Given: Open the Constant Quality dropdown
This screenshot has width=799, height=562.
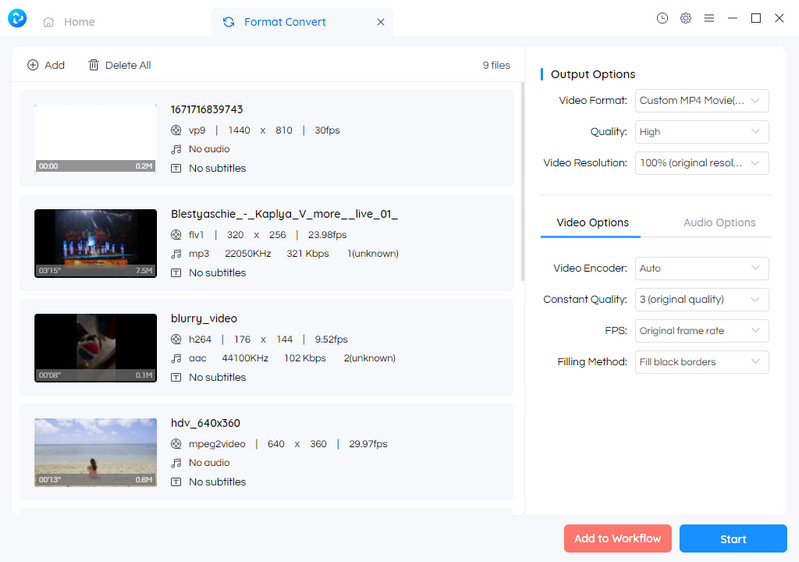Looking at the screenshot, I should point(702,300).
